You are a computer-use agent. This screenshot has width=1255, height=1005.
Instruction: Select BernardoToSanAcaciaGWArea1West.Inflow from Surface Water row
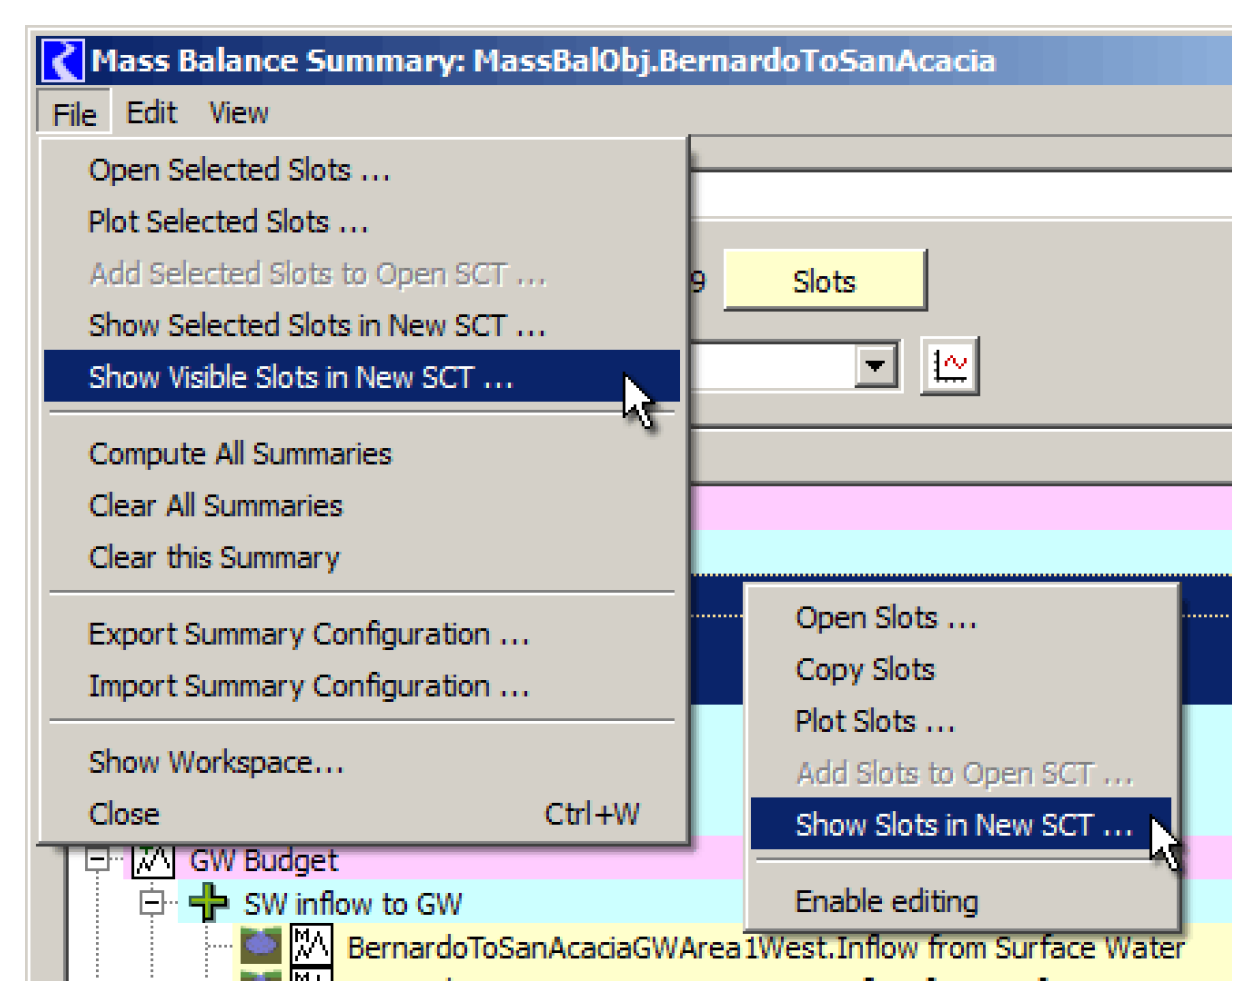765,947
